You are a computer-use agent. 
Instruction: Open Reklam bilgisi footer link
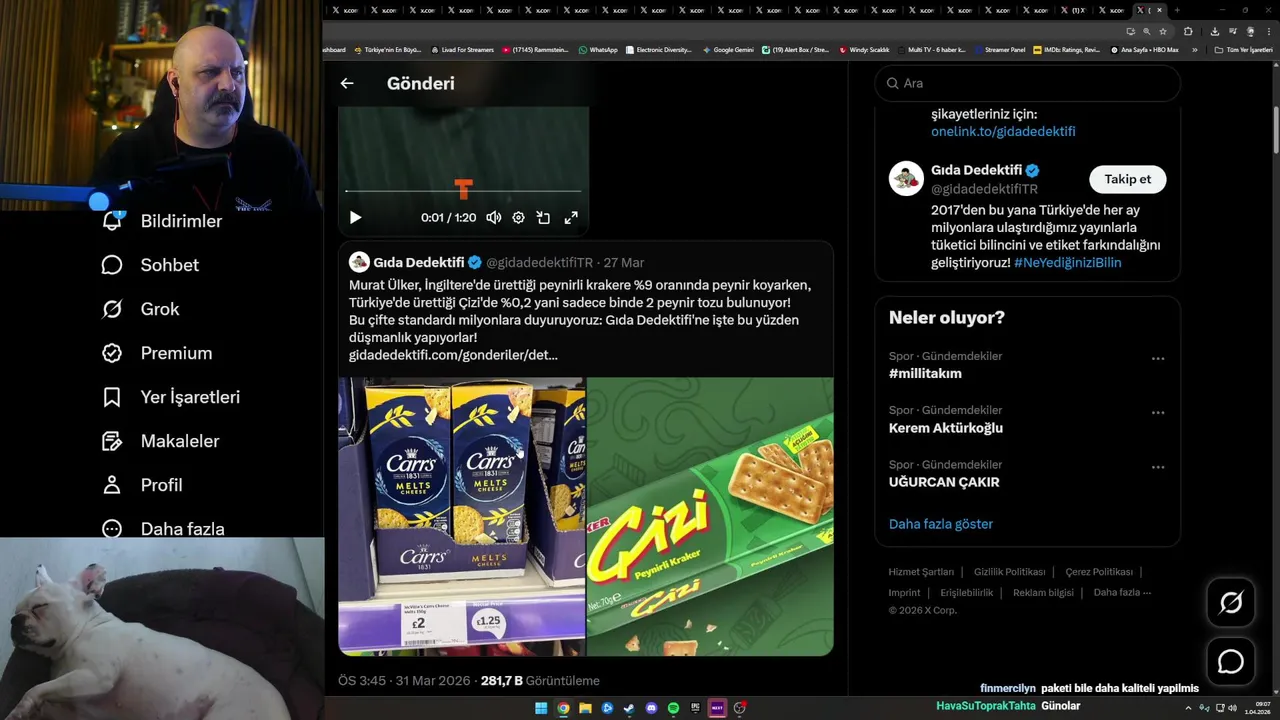tap(1043, 592)
